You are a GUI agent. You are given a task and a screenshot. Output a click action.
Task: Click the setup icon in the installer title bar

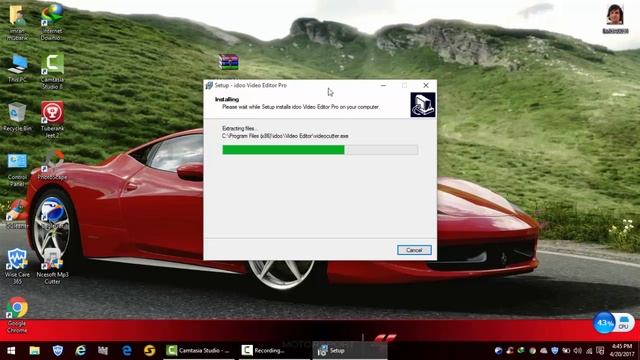click(209, 85)
